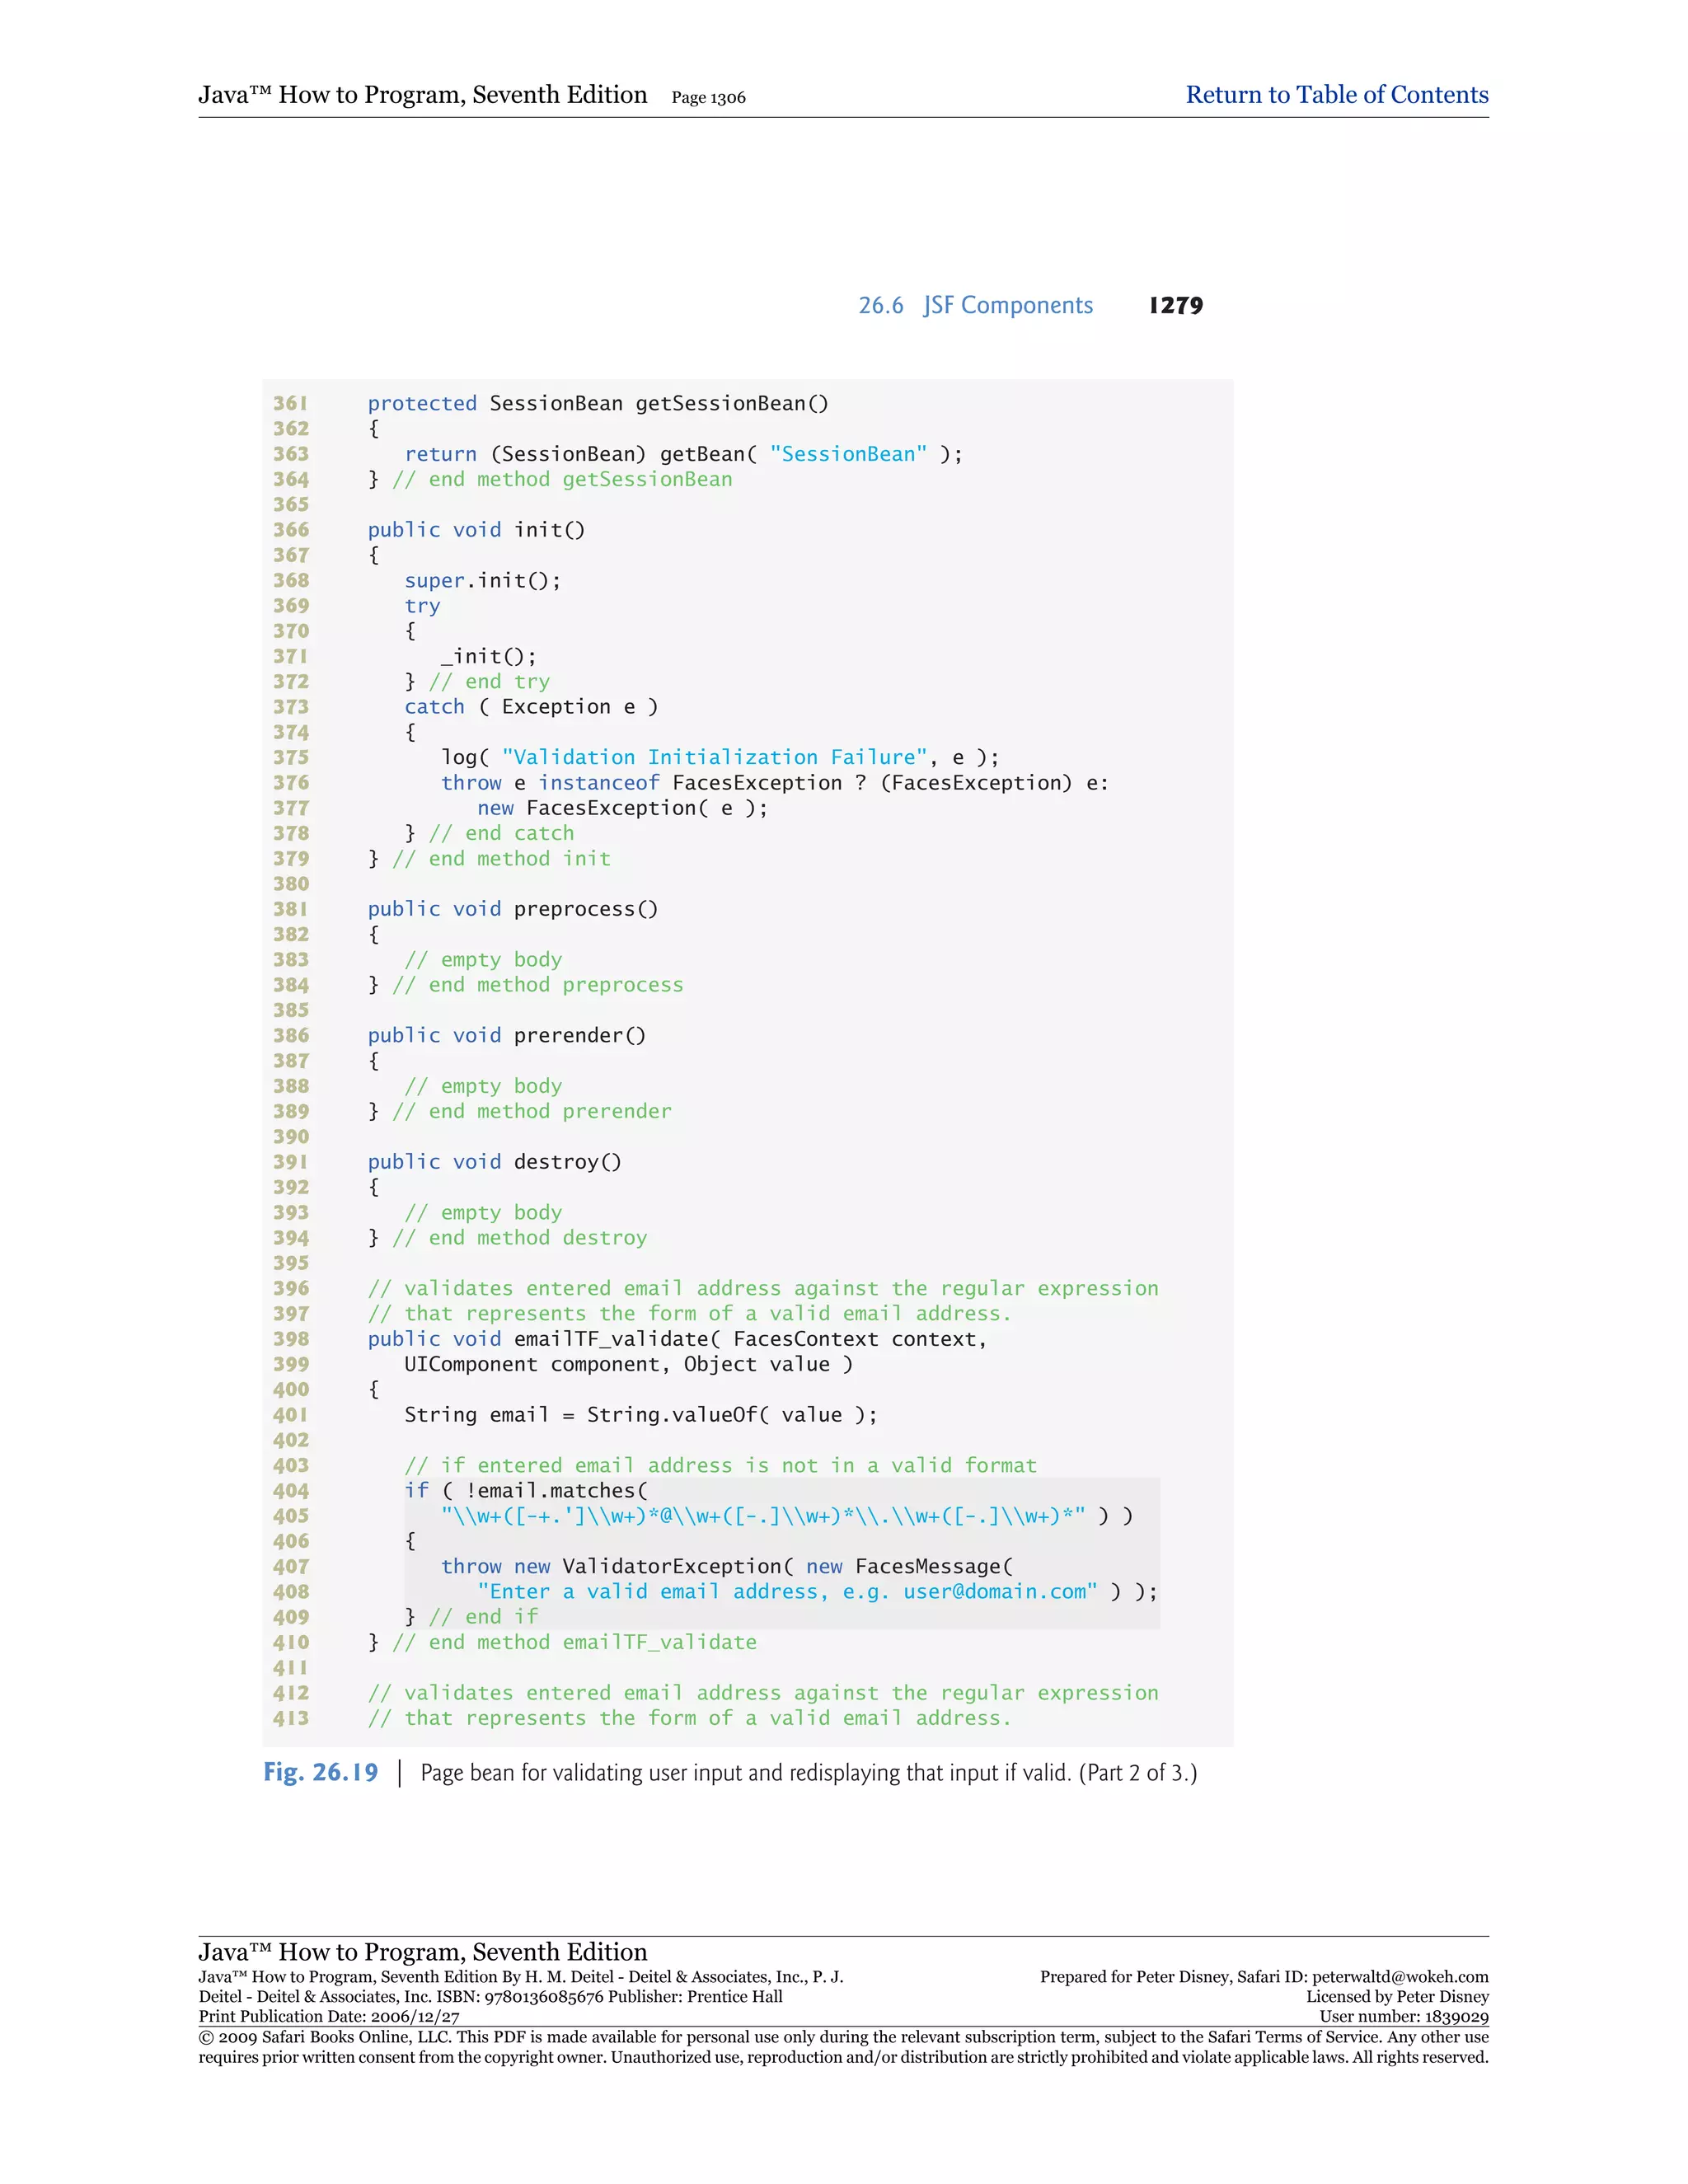Click the Page 1306 label in header
Viewport: 1688px width, 2184px height.
(x=708, y=98)
